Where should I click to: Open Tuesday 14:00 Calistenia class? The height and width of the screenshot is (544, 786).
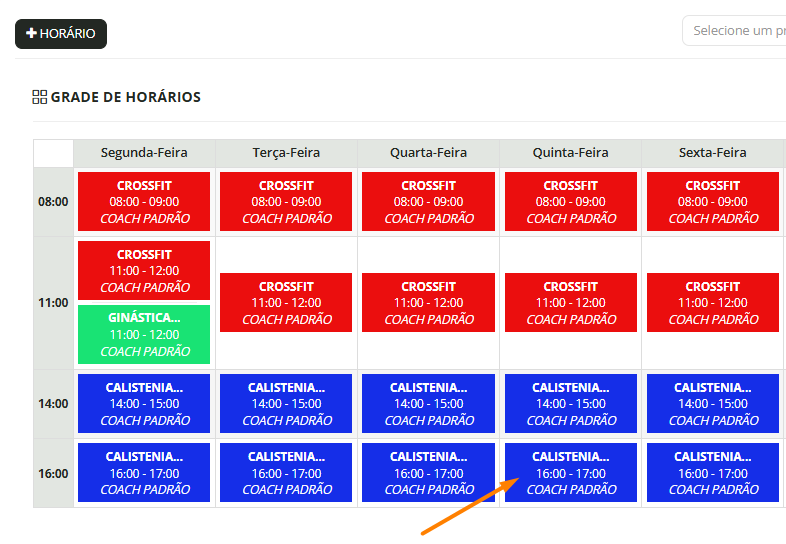point(286,404)
